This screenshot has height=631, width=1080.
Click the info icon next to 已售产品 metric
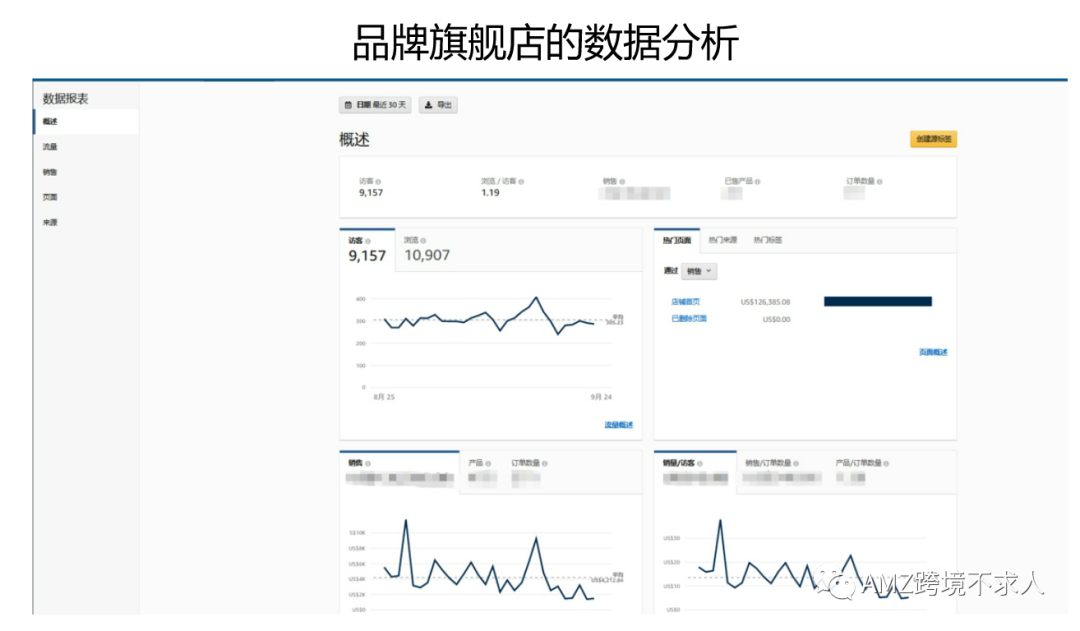tap(759, 182)
